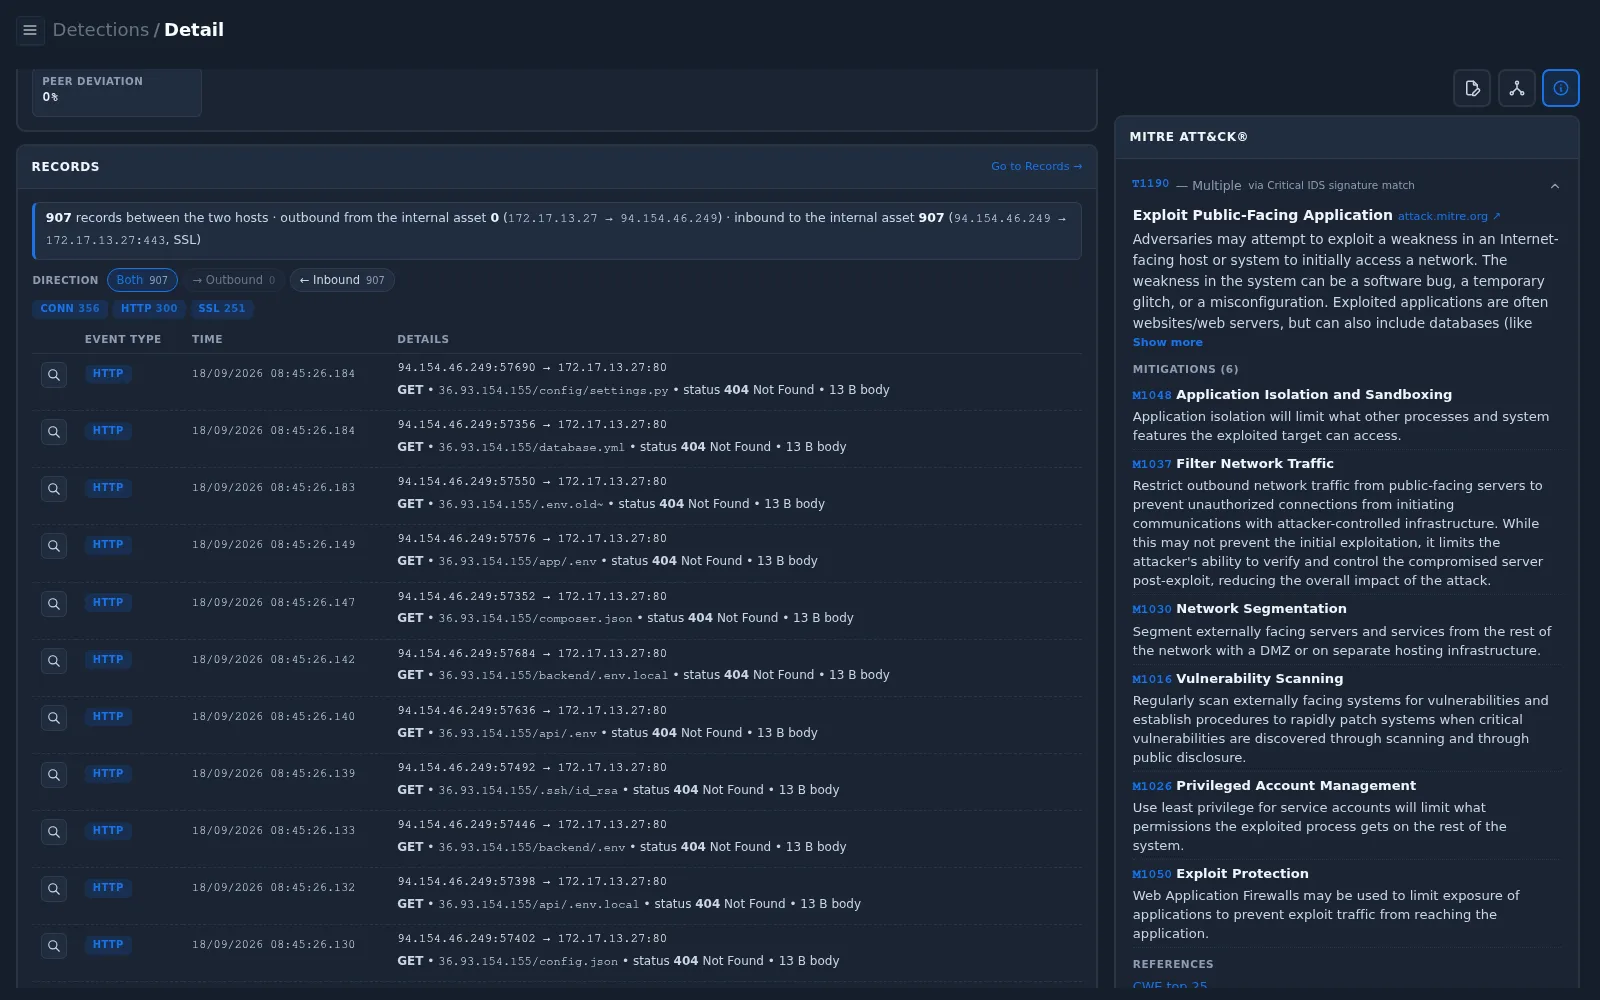Image resolution: width=1600 pixels, height=1000 pixels.
Task: Inspect the composer.json record via magnifier
Action: pyautogui.click(x=54, y=604)
